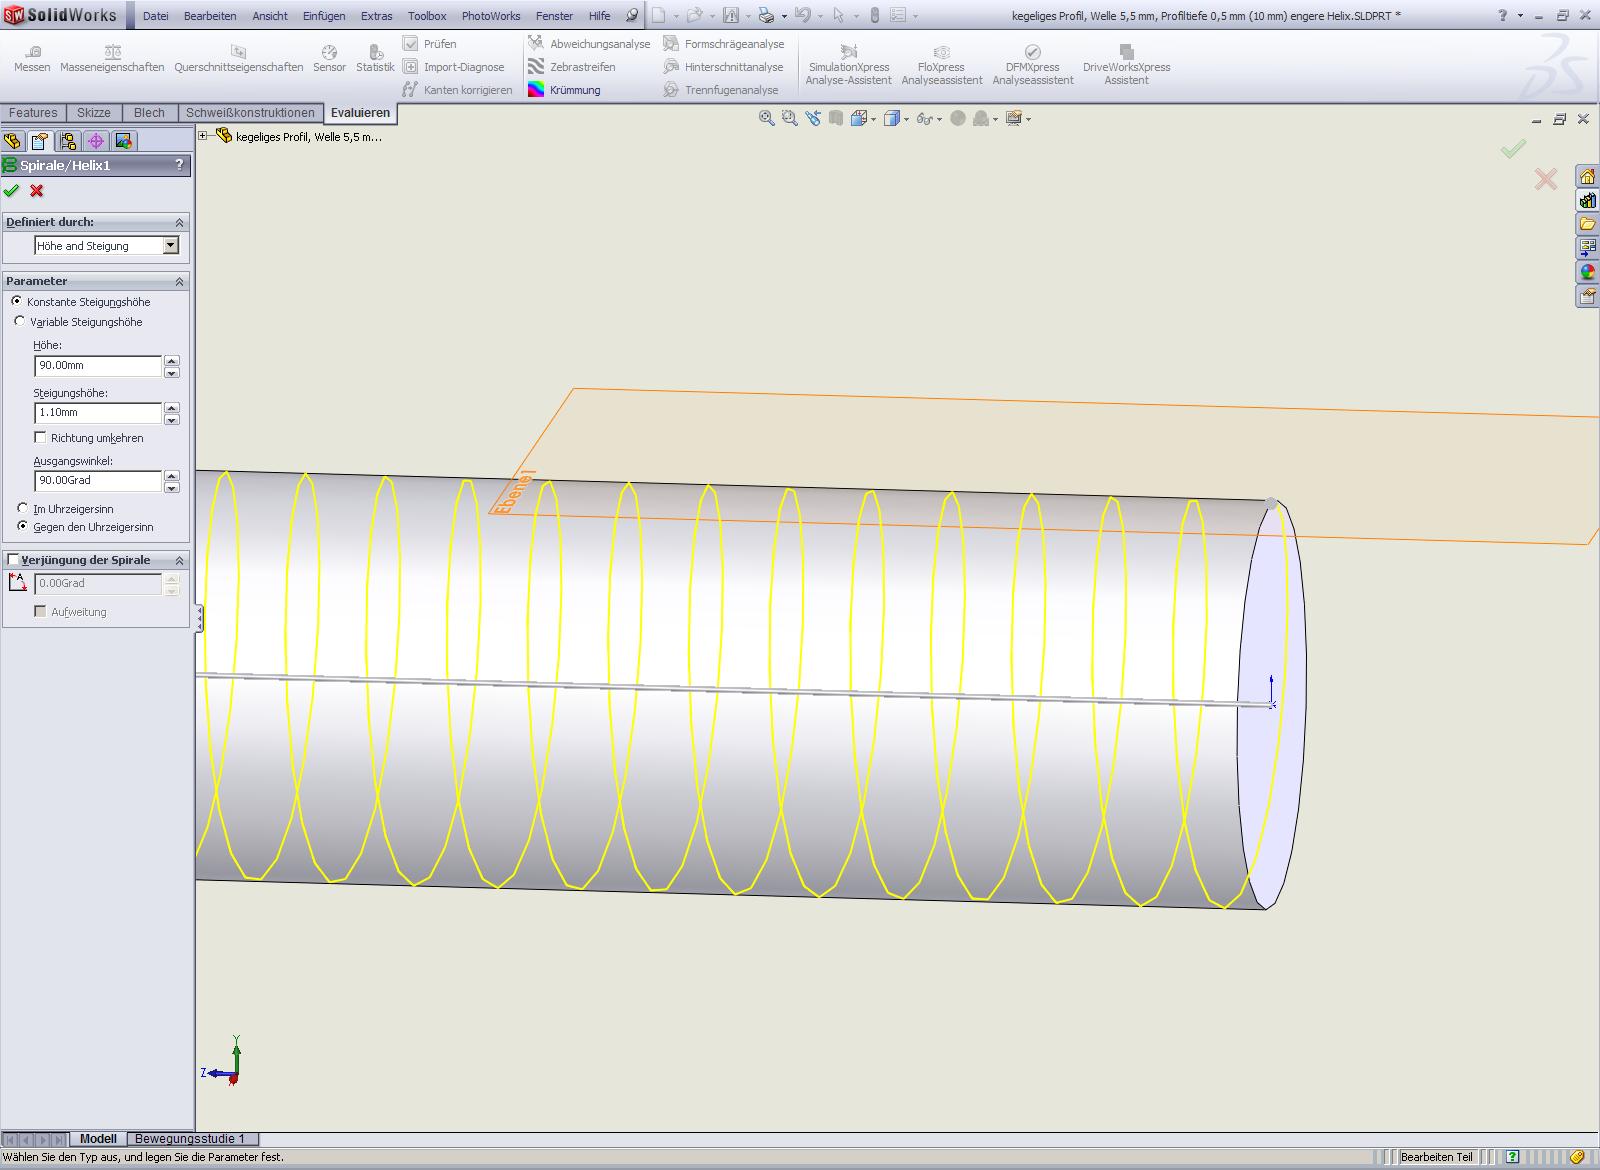1600x1170 pixels.
Task: Collapse the Parameter section
Action: [x=179, y=282]
